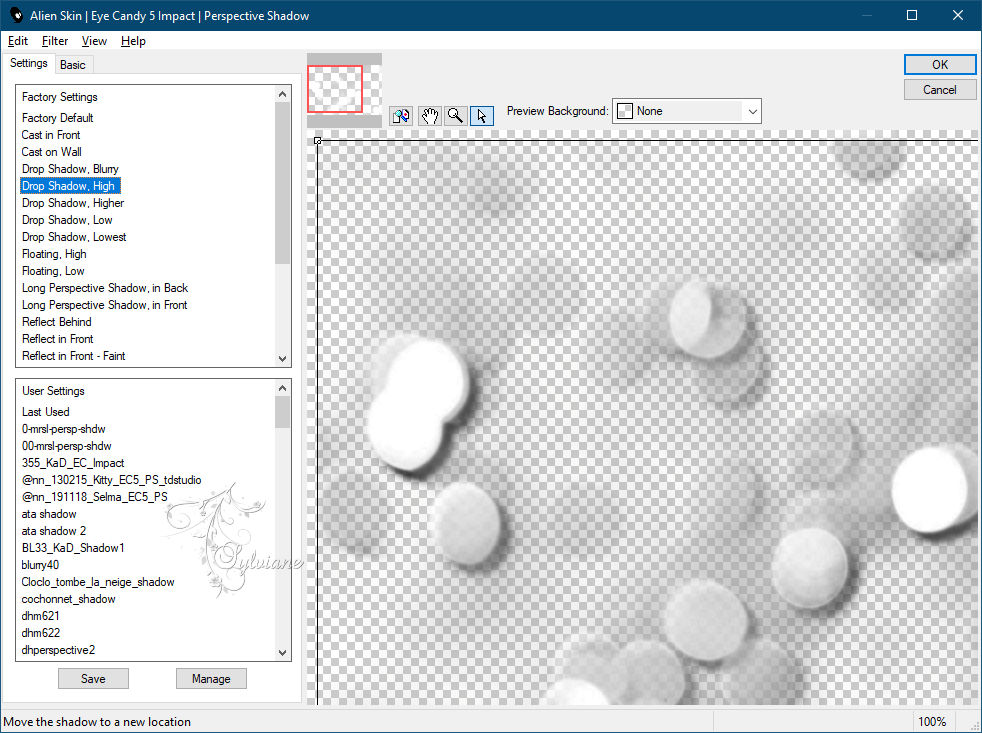
Task: Select ata shadow 2 user setting
Action: [53, 531]
